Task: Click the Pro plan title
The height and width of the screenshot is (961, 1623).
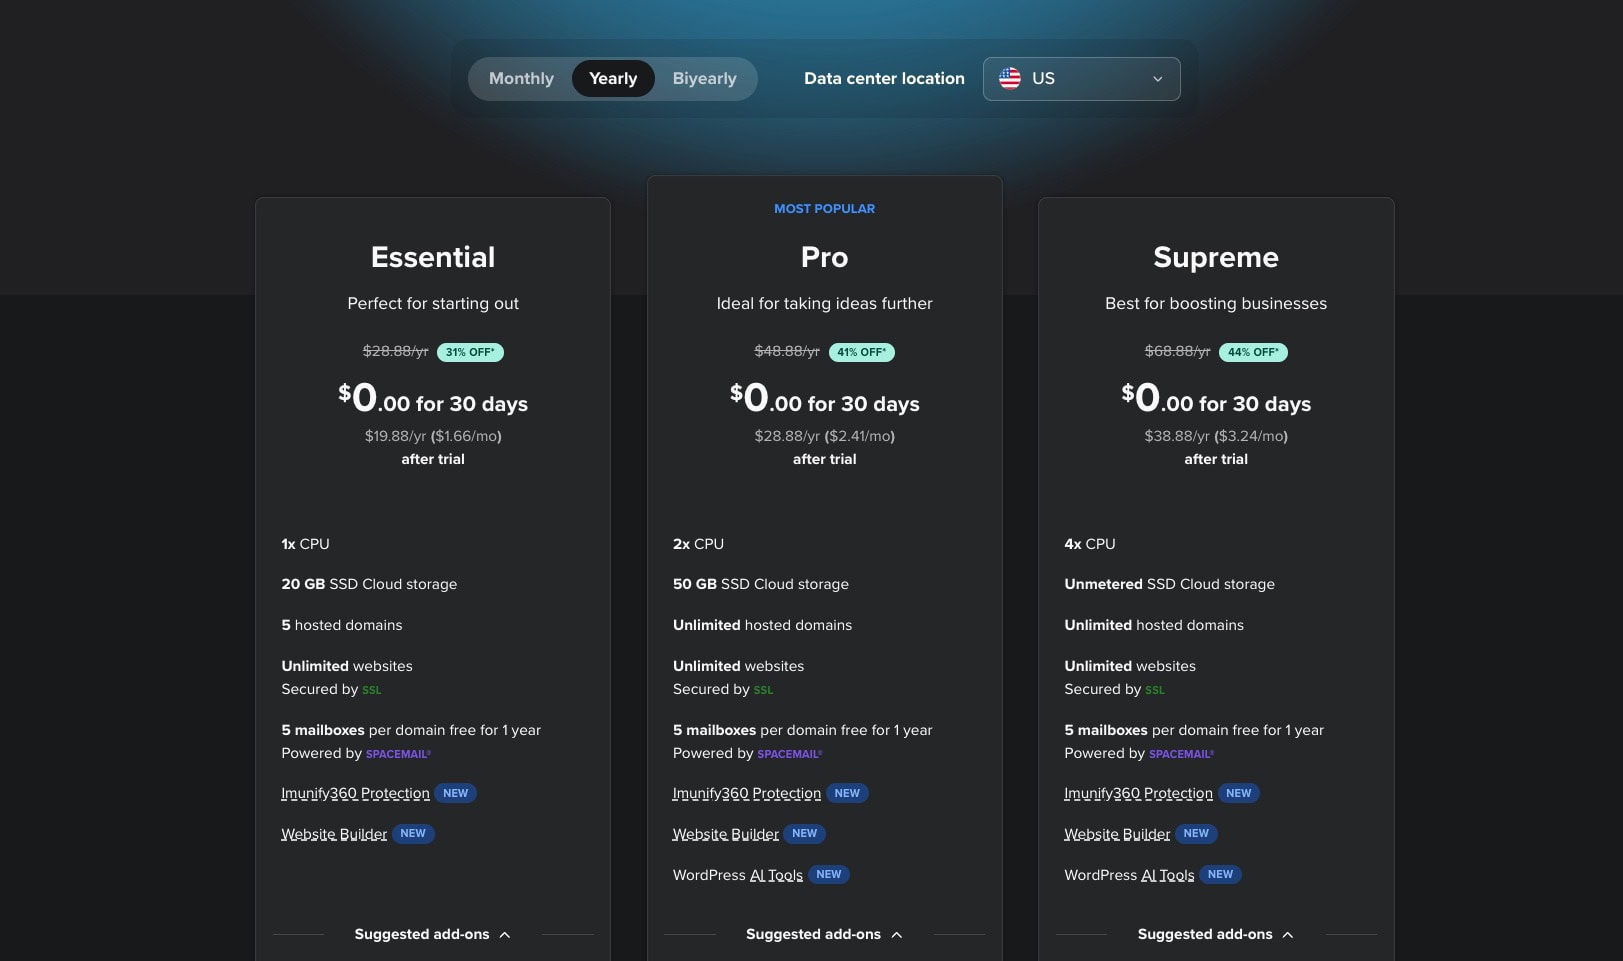Action: pyautogui.click(x=824, y=257)
